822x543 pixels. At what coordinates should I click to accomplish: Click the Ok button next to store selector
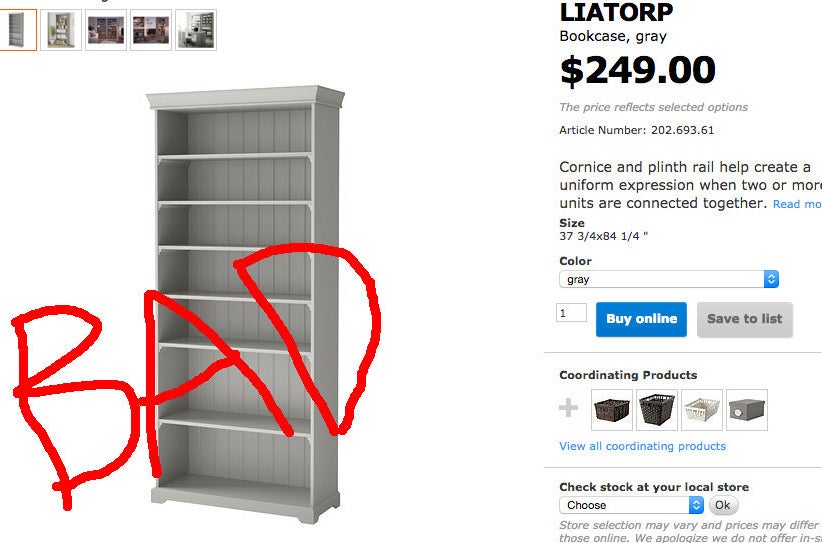[723, 505]
